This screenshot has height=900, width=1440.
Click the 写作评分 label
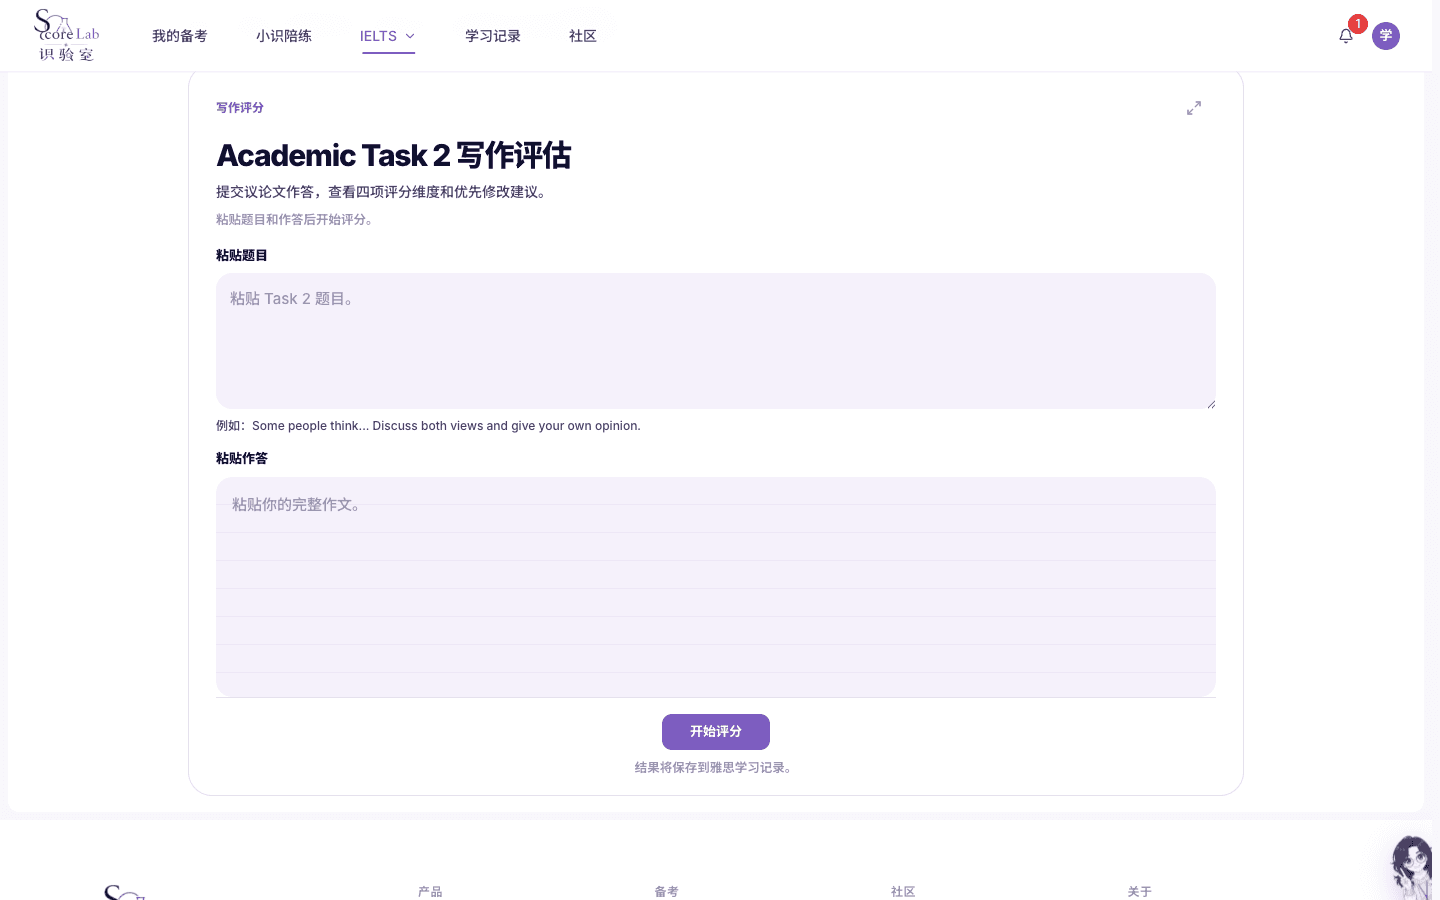click(240, 108)
